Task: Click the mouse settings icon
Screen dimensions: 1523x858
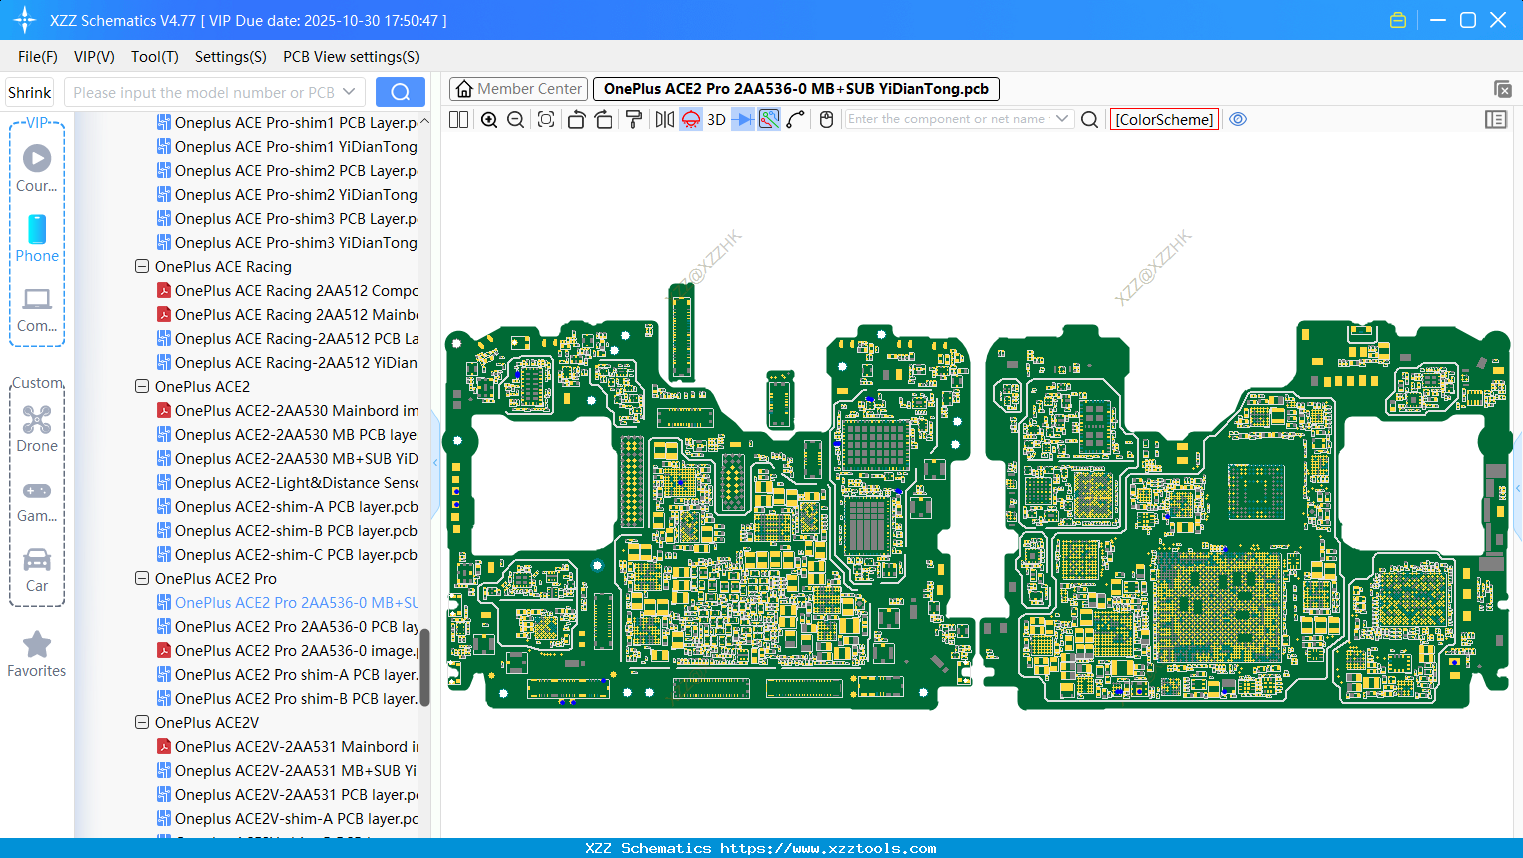Action: coord(826,120)
